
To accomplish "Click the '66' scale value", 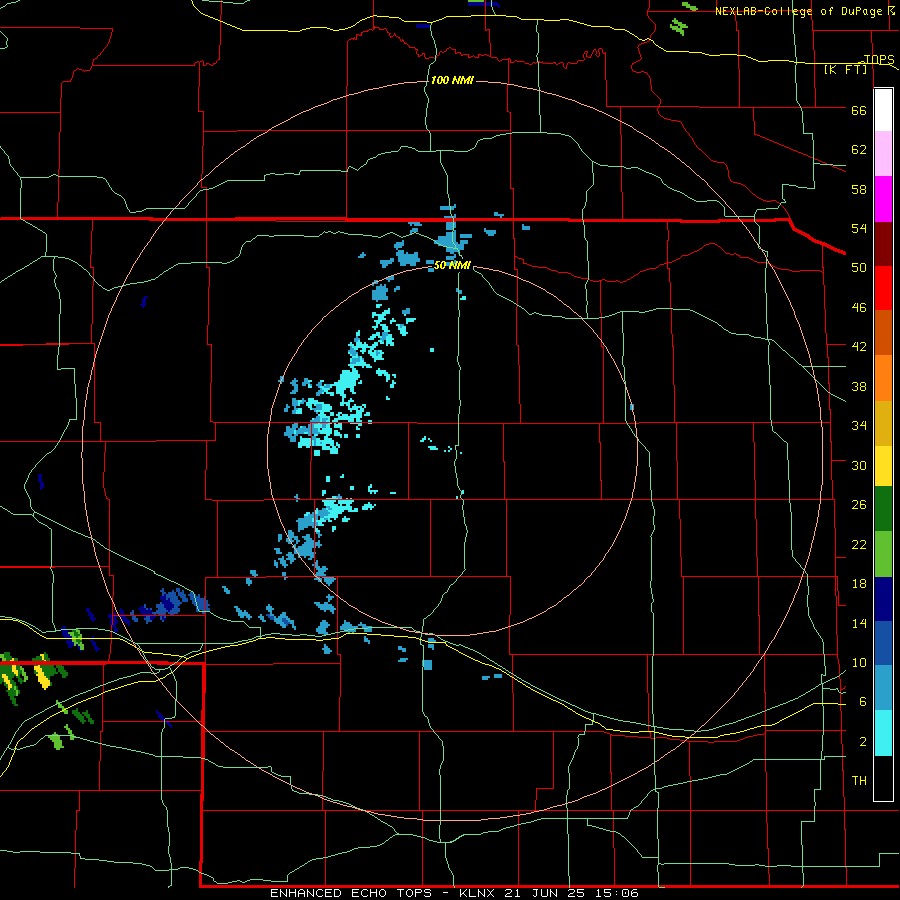I will point(859,110).
